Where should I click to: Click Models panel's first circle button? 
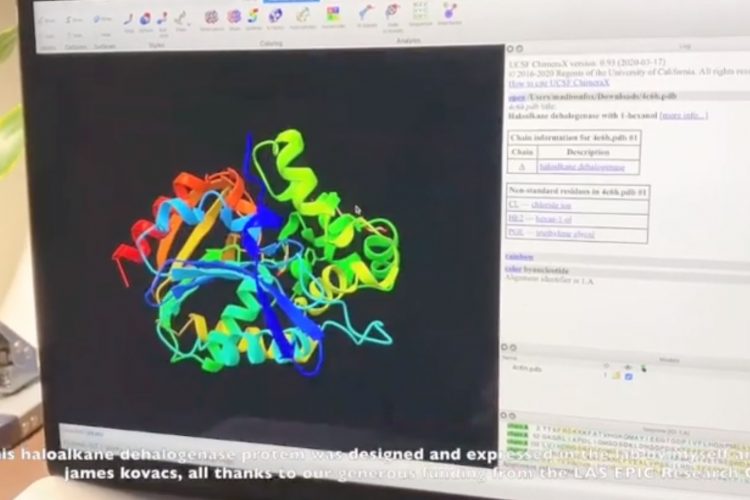click(504, 347)
